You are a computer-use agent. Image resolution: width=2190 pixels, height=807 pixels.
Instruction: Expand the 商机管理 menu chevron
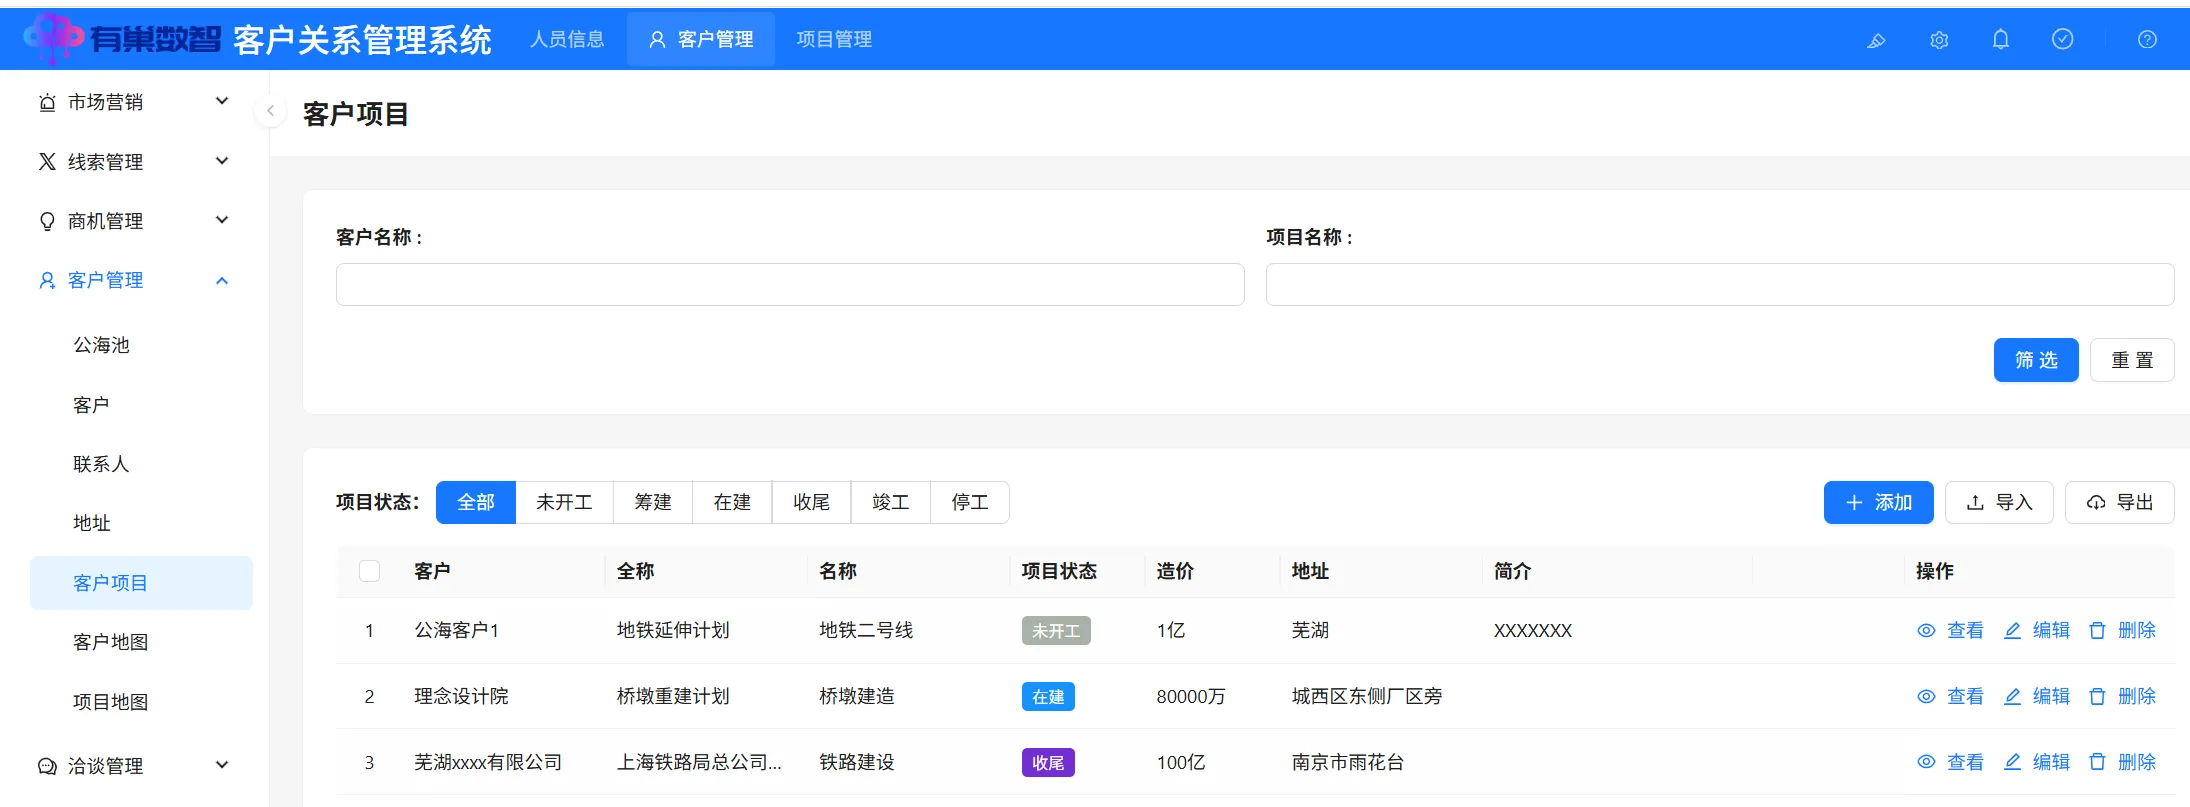tap(222, 220)
